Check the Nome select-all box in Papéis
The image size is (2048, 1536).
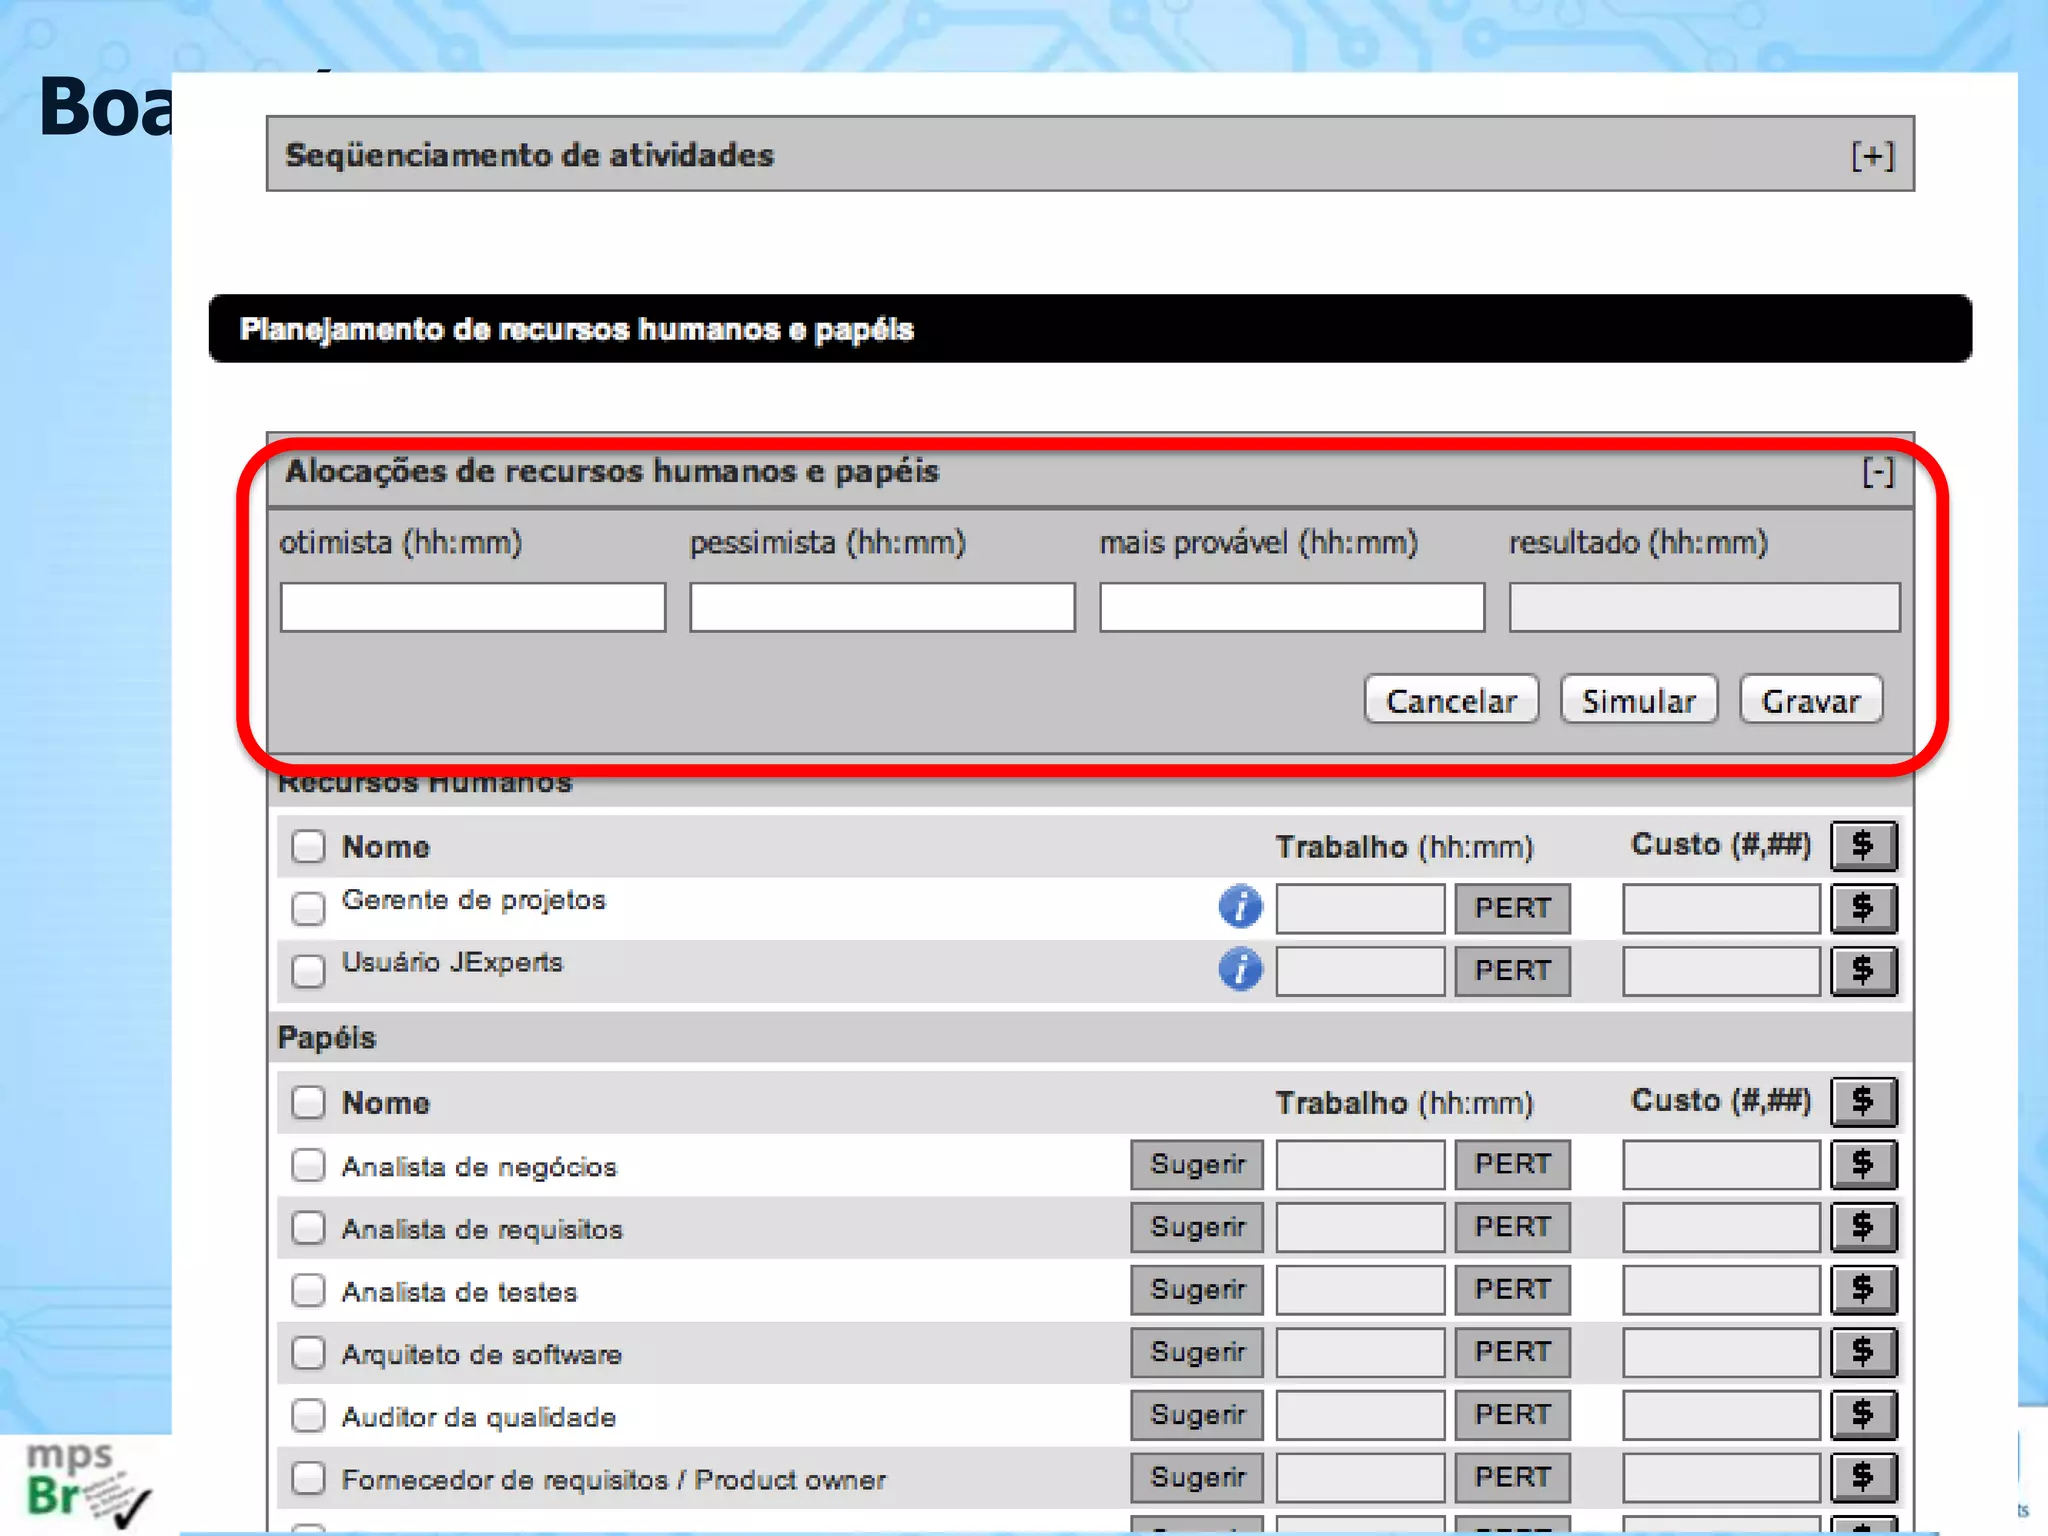(x=308, y=1102)
